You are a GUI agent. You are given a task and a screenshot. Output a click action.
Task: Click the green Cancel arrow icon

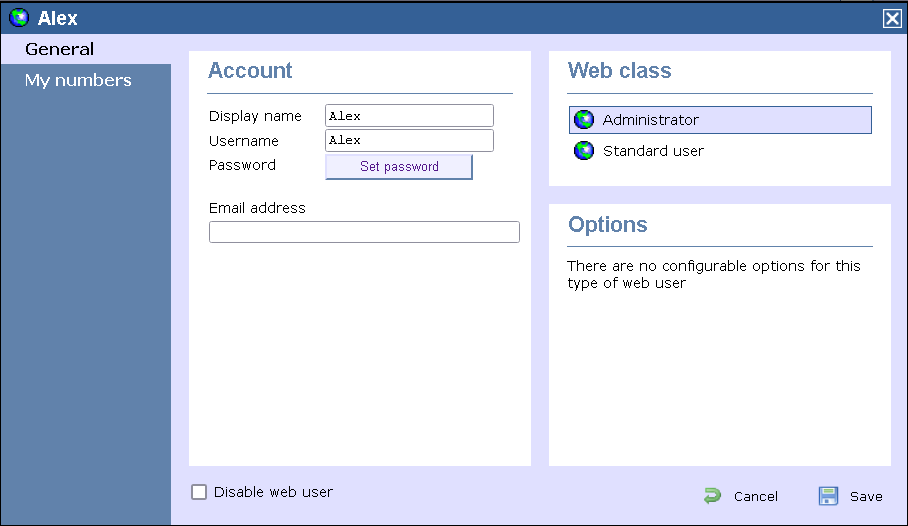(712, 496)
